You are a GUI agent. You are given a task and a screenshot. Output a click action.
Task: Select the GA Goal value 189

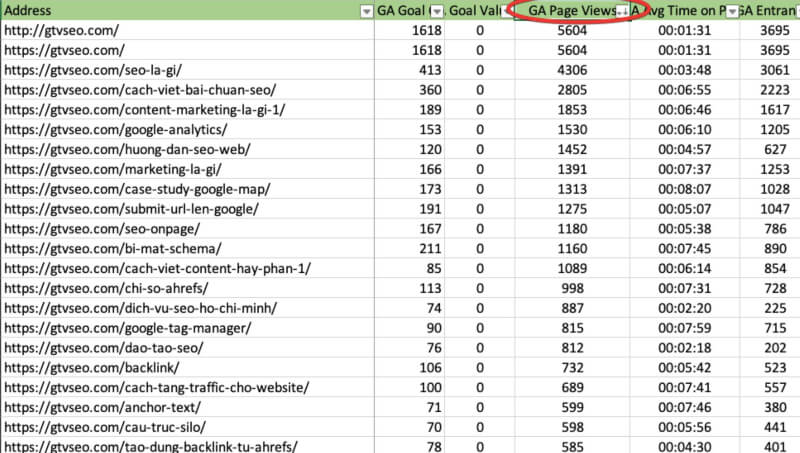click(x=410, y=110)
